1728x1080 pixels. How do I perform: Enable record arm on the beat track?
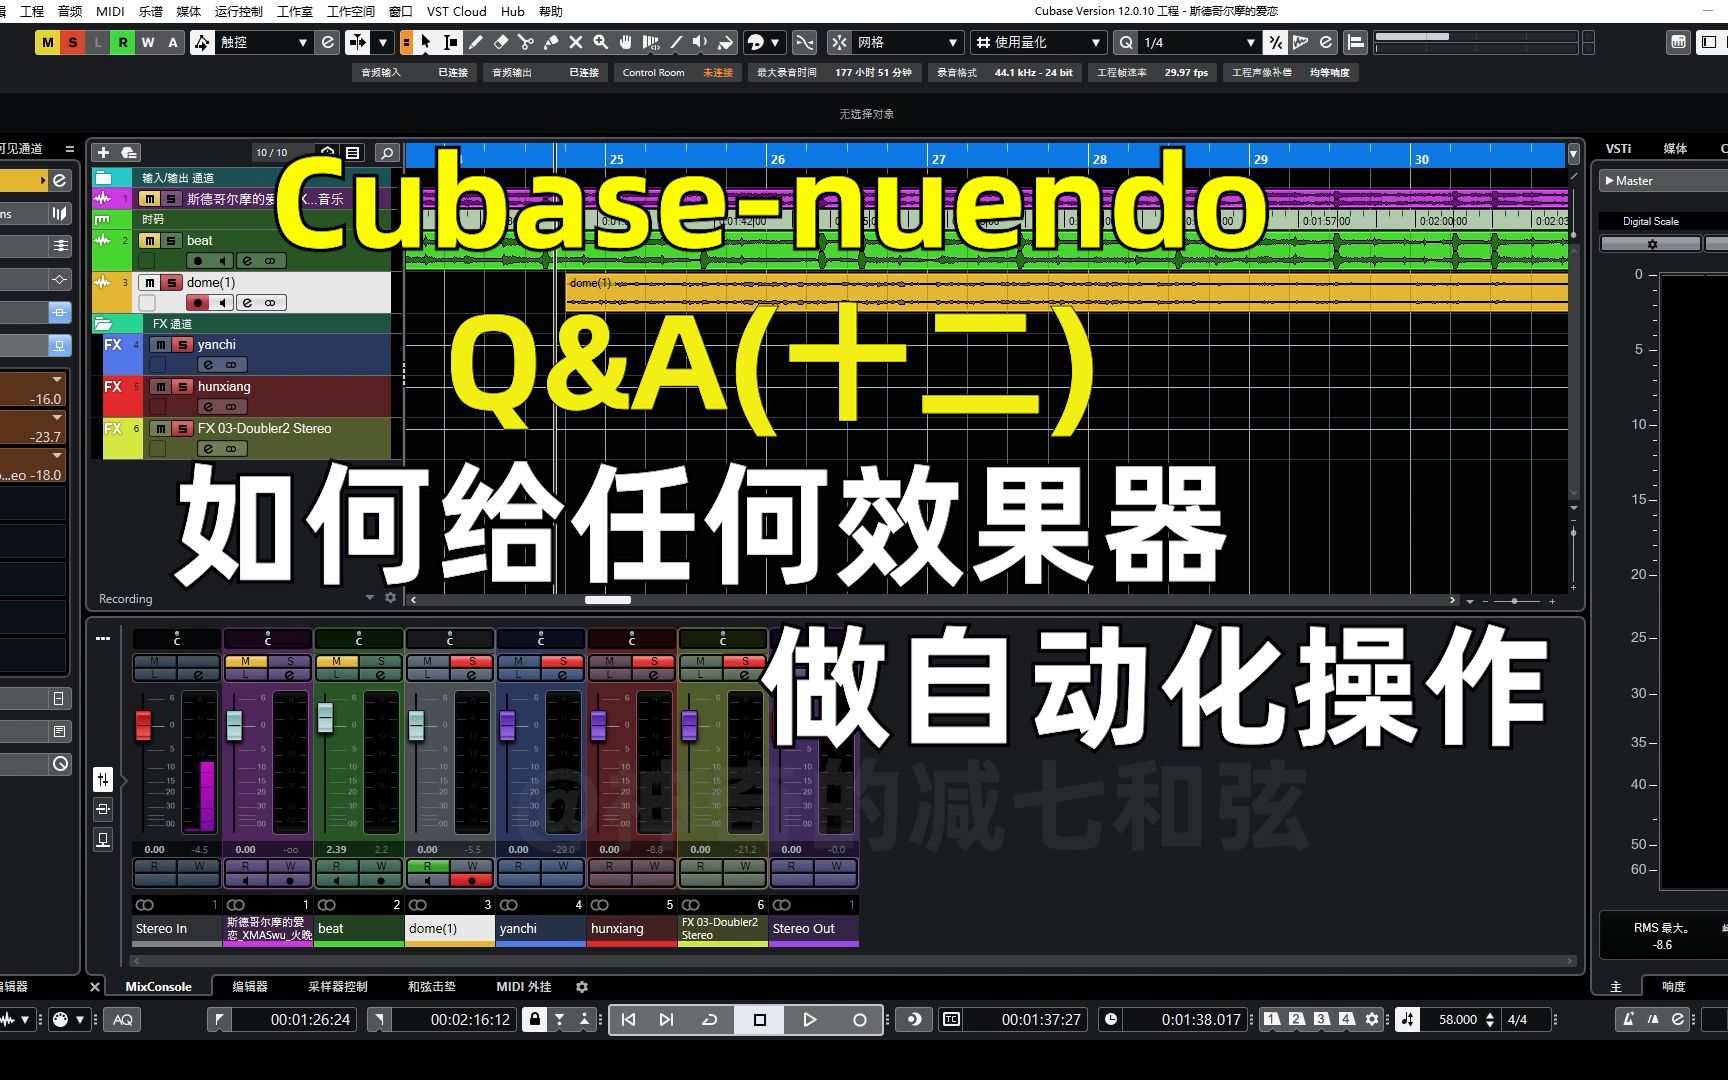coord(198,260)
